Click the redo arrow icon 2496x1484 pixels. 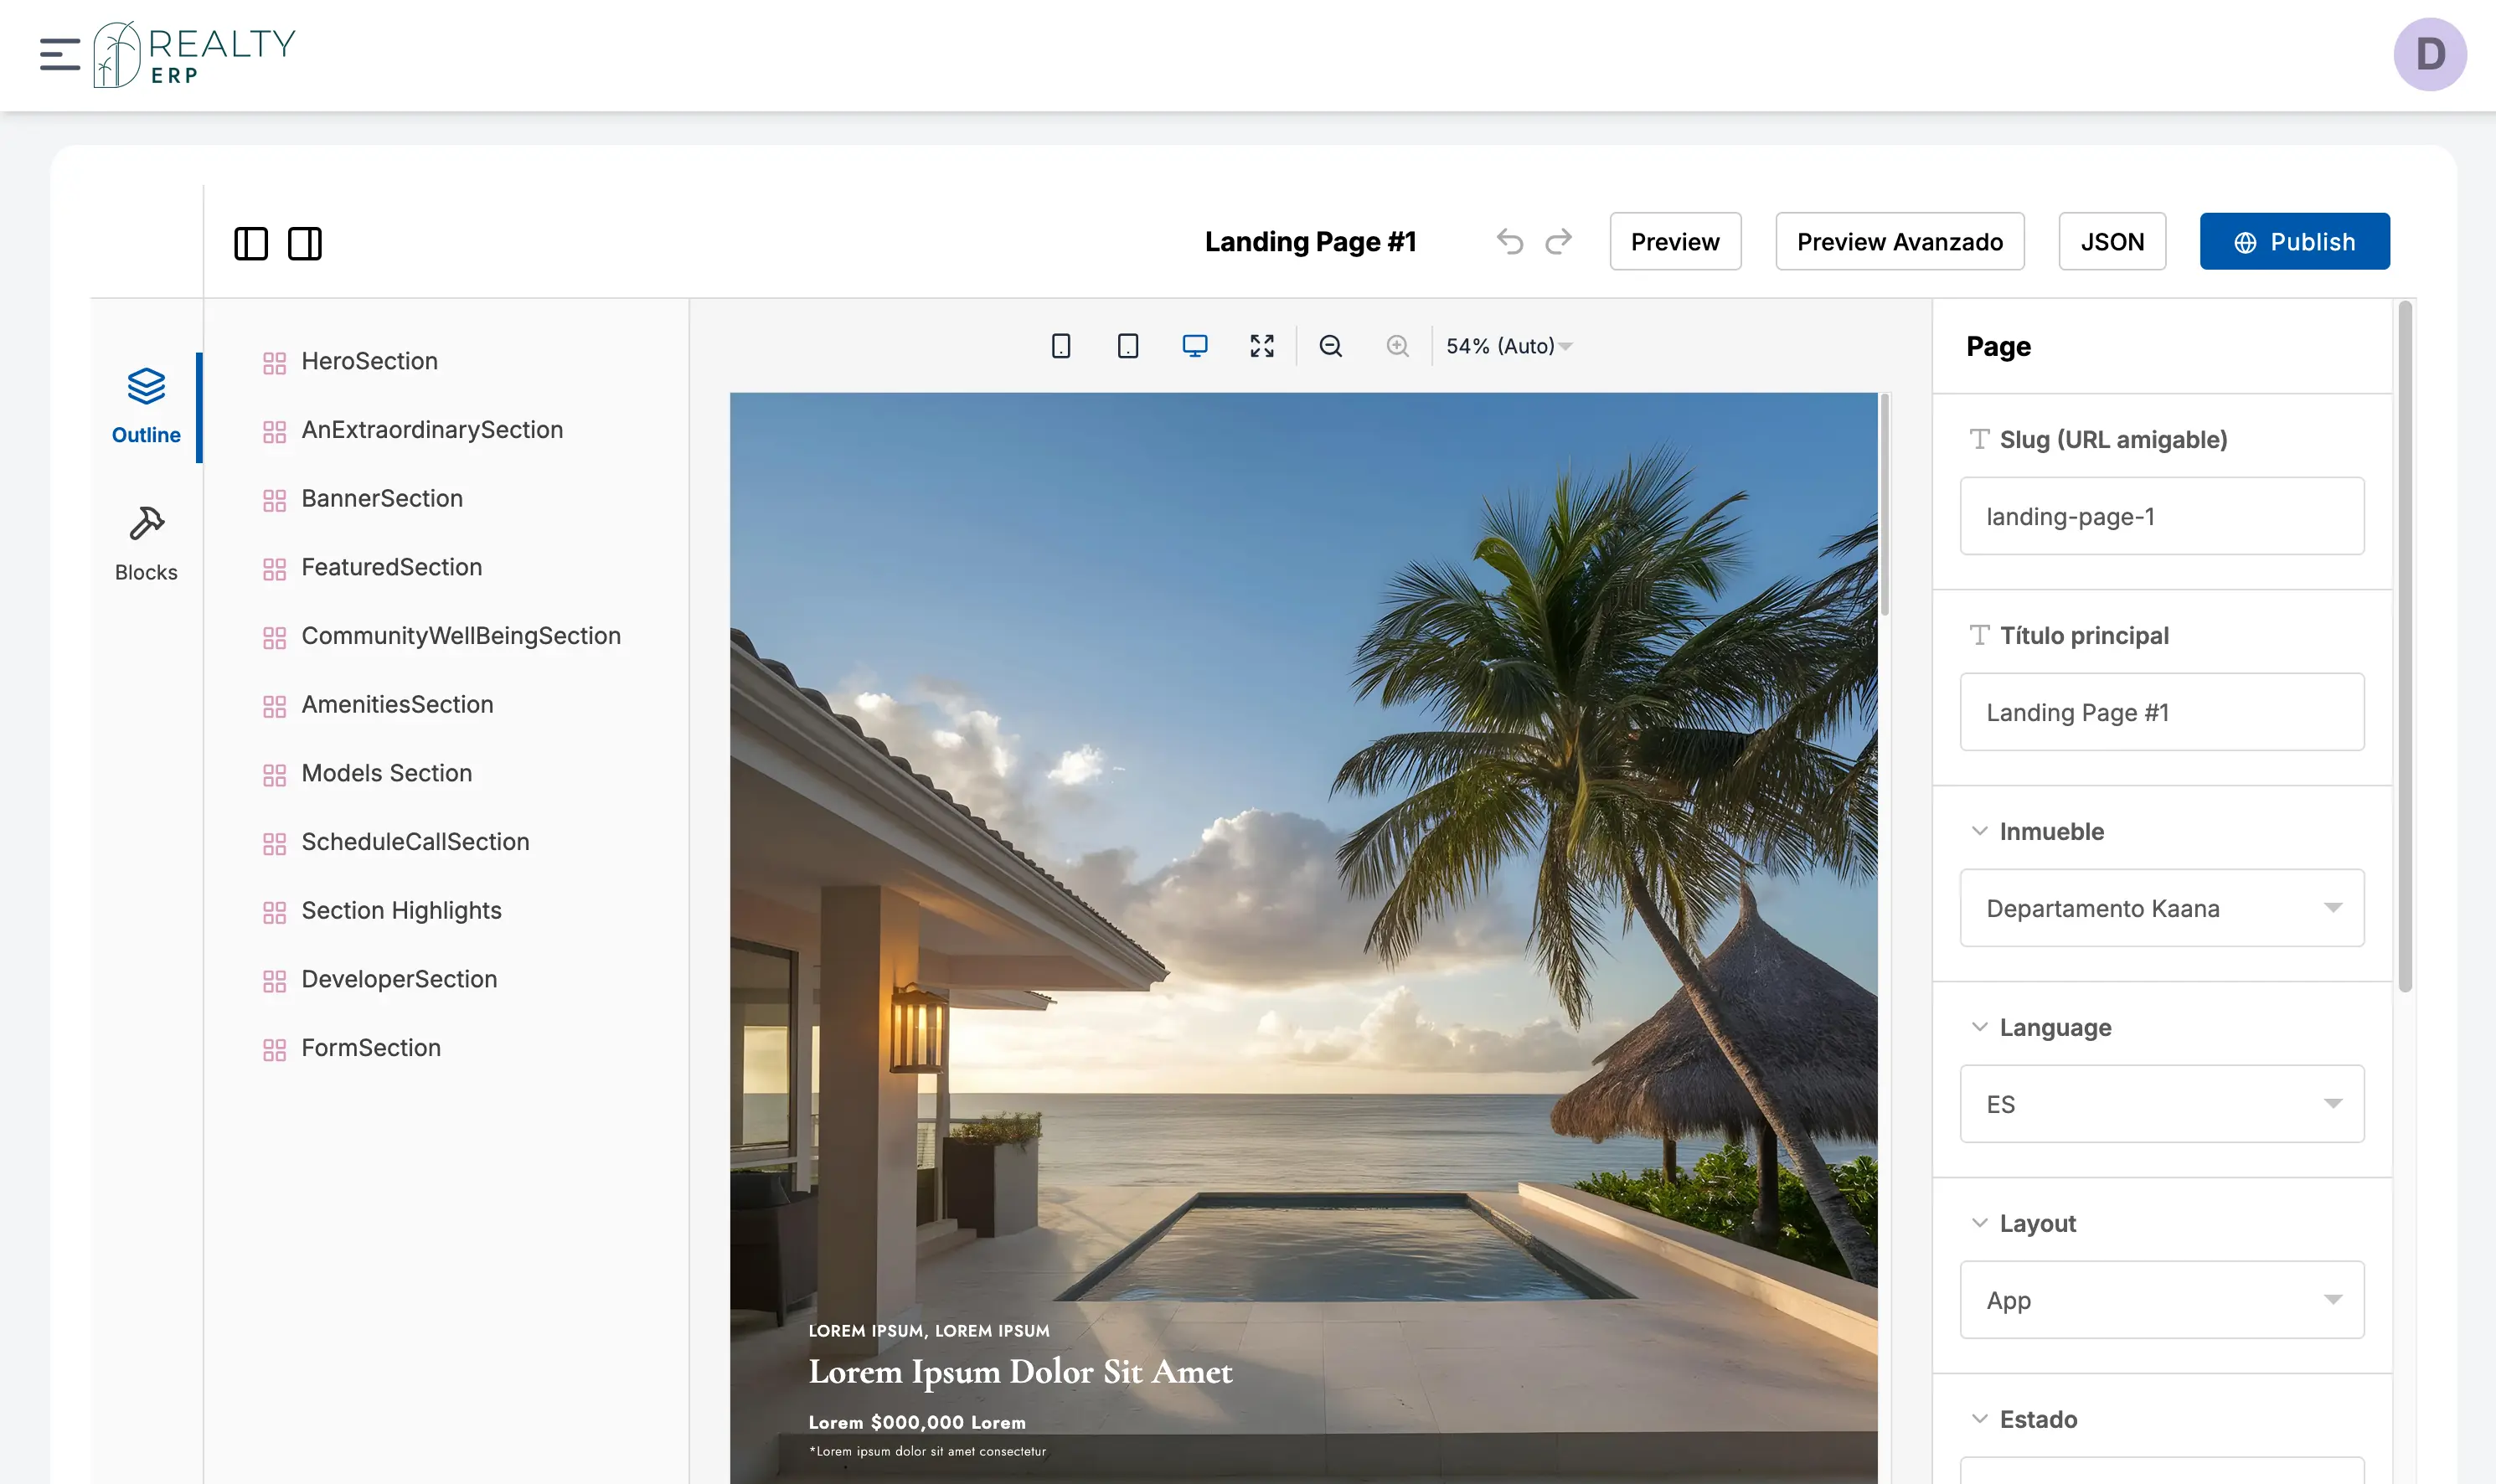(1559, 242)
